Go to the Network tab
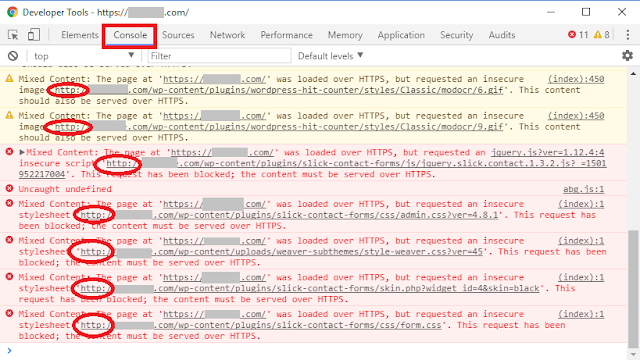This screenshot has height=360, width=640. point(227,35)
